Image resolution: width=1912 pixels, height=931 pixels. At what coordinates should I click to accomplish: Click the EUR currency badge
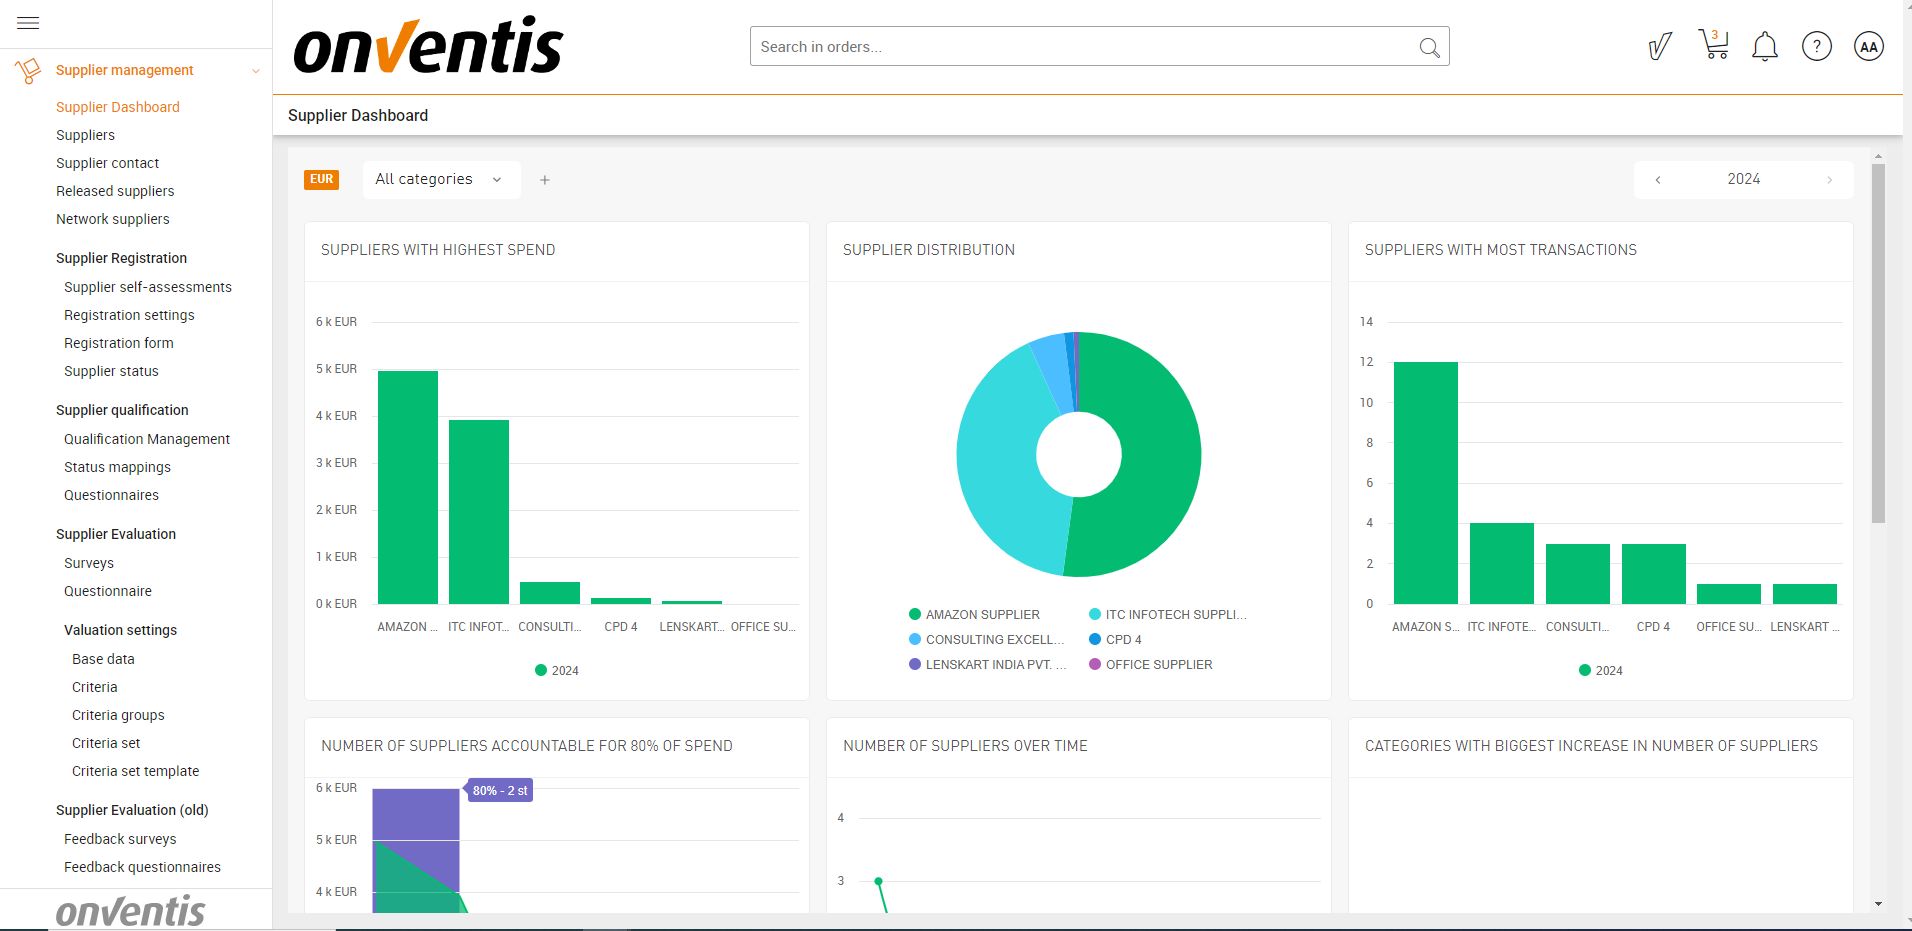(321, 180)
